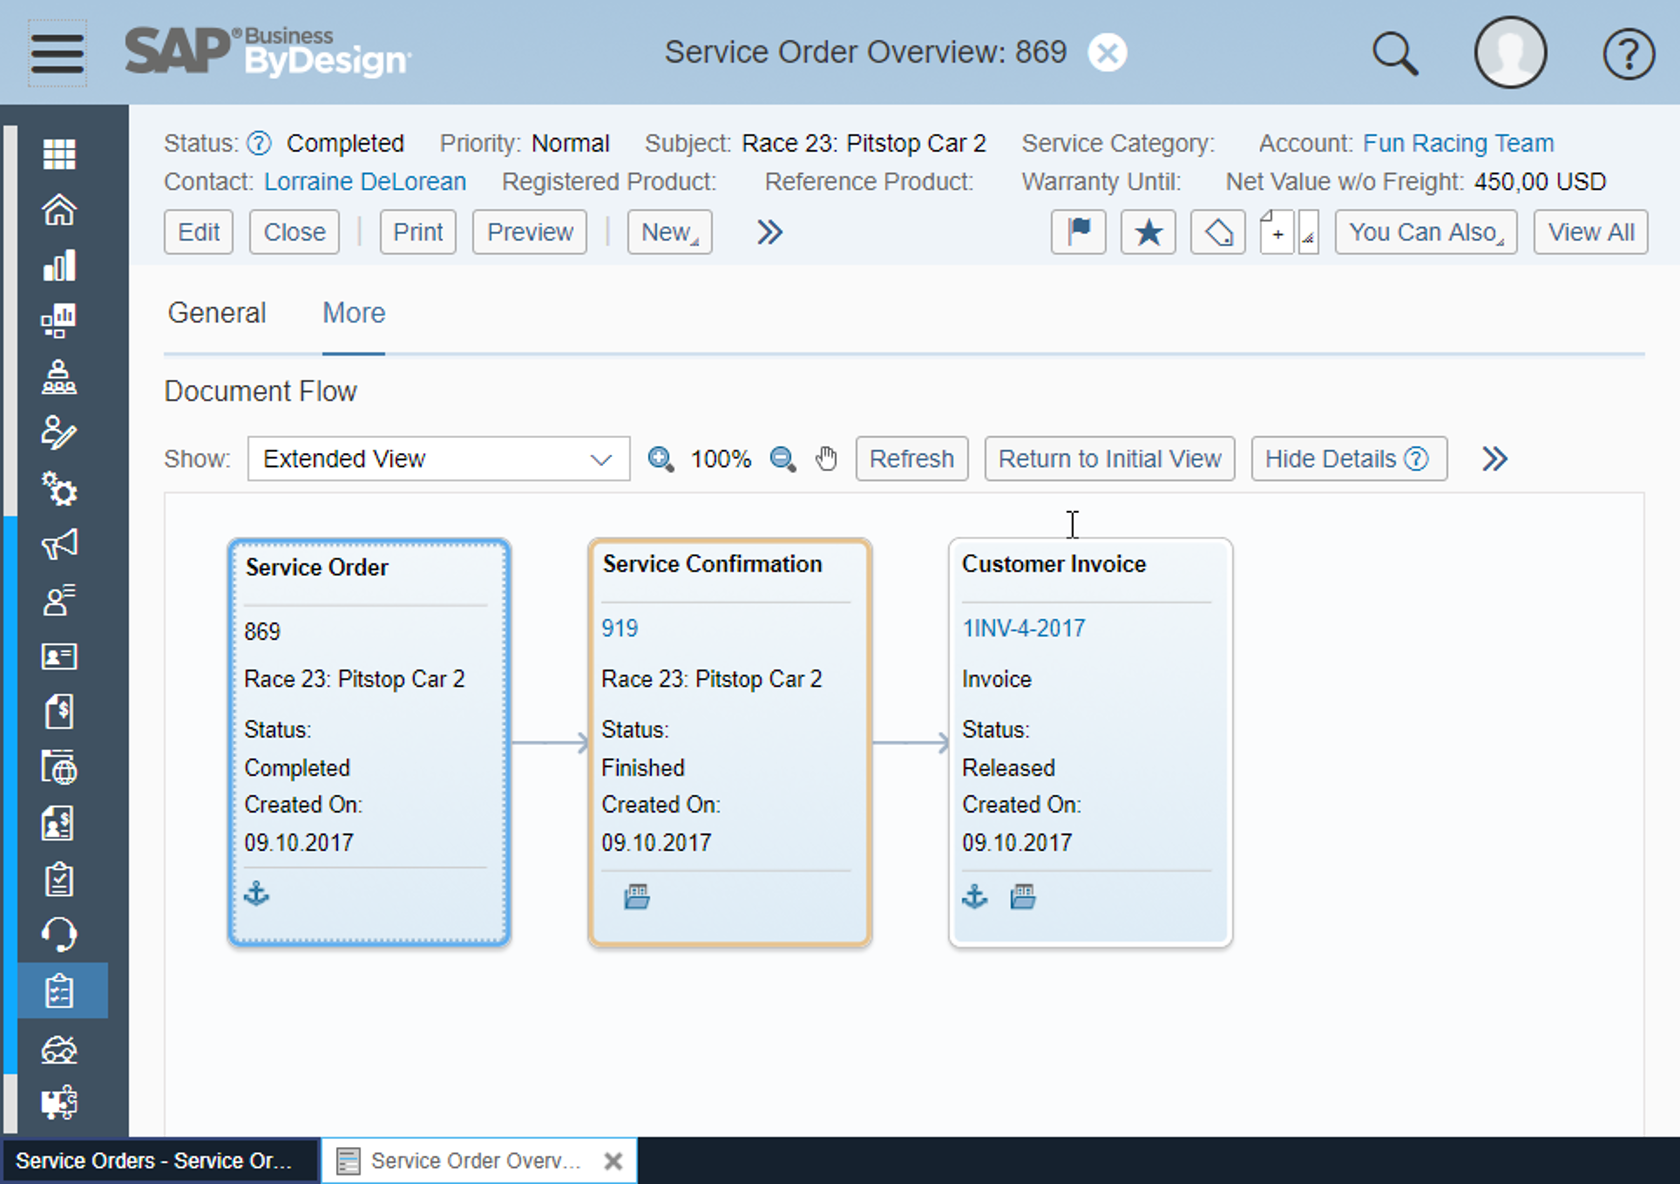
Task: Click the tag icon button
Action: coord(1217,232)
